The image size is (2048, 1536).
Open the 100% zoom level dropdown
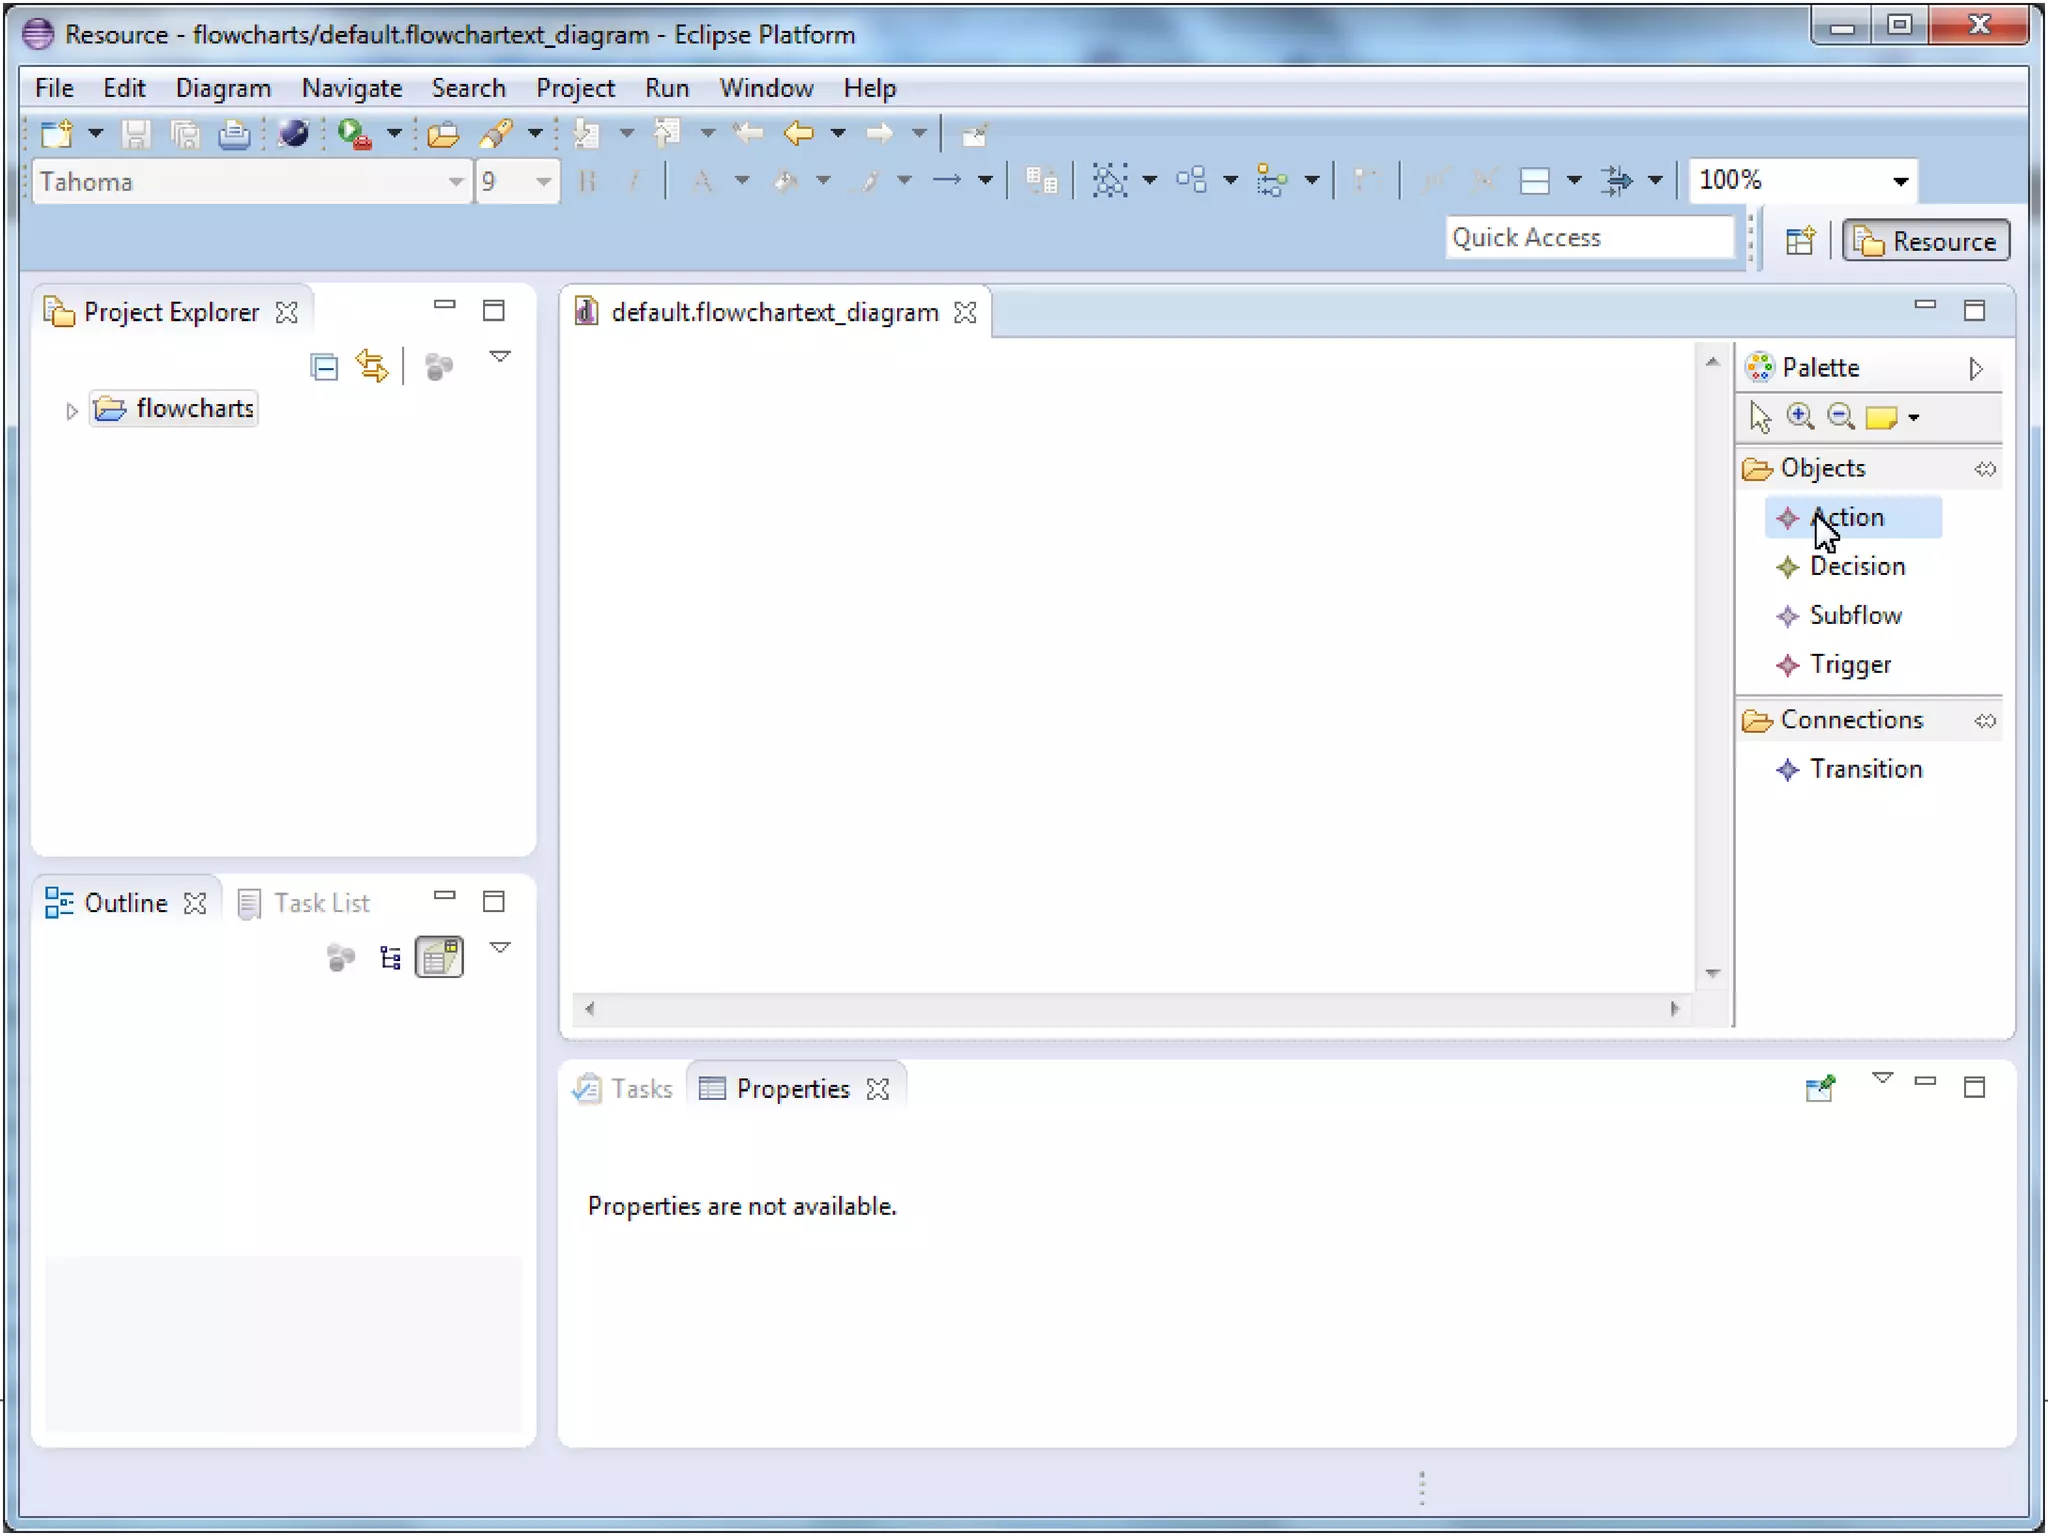[x=1900, y=181]
